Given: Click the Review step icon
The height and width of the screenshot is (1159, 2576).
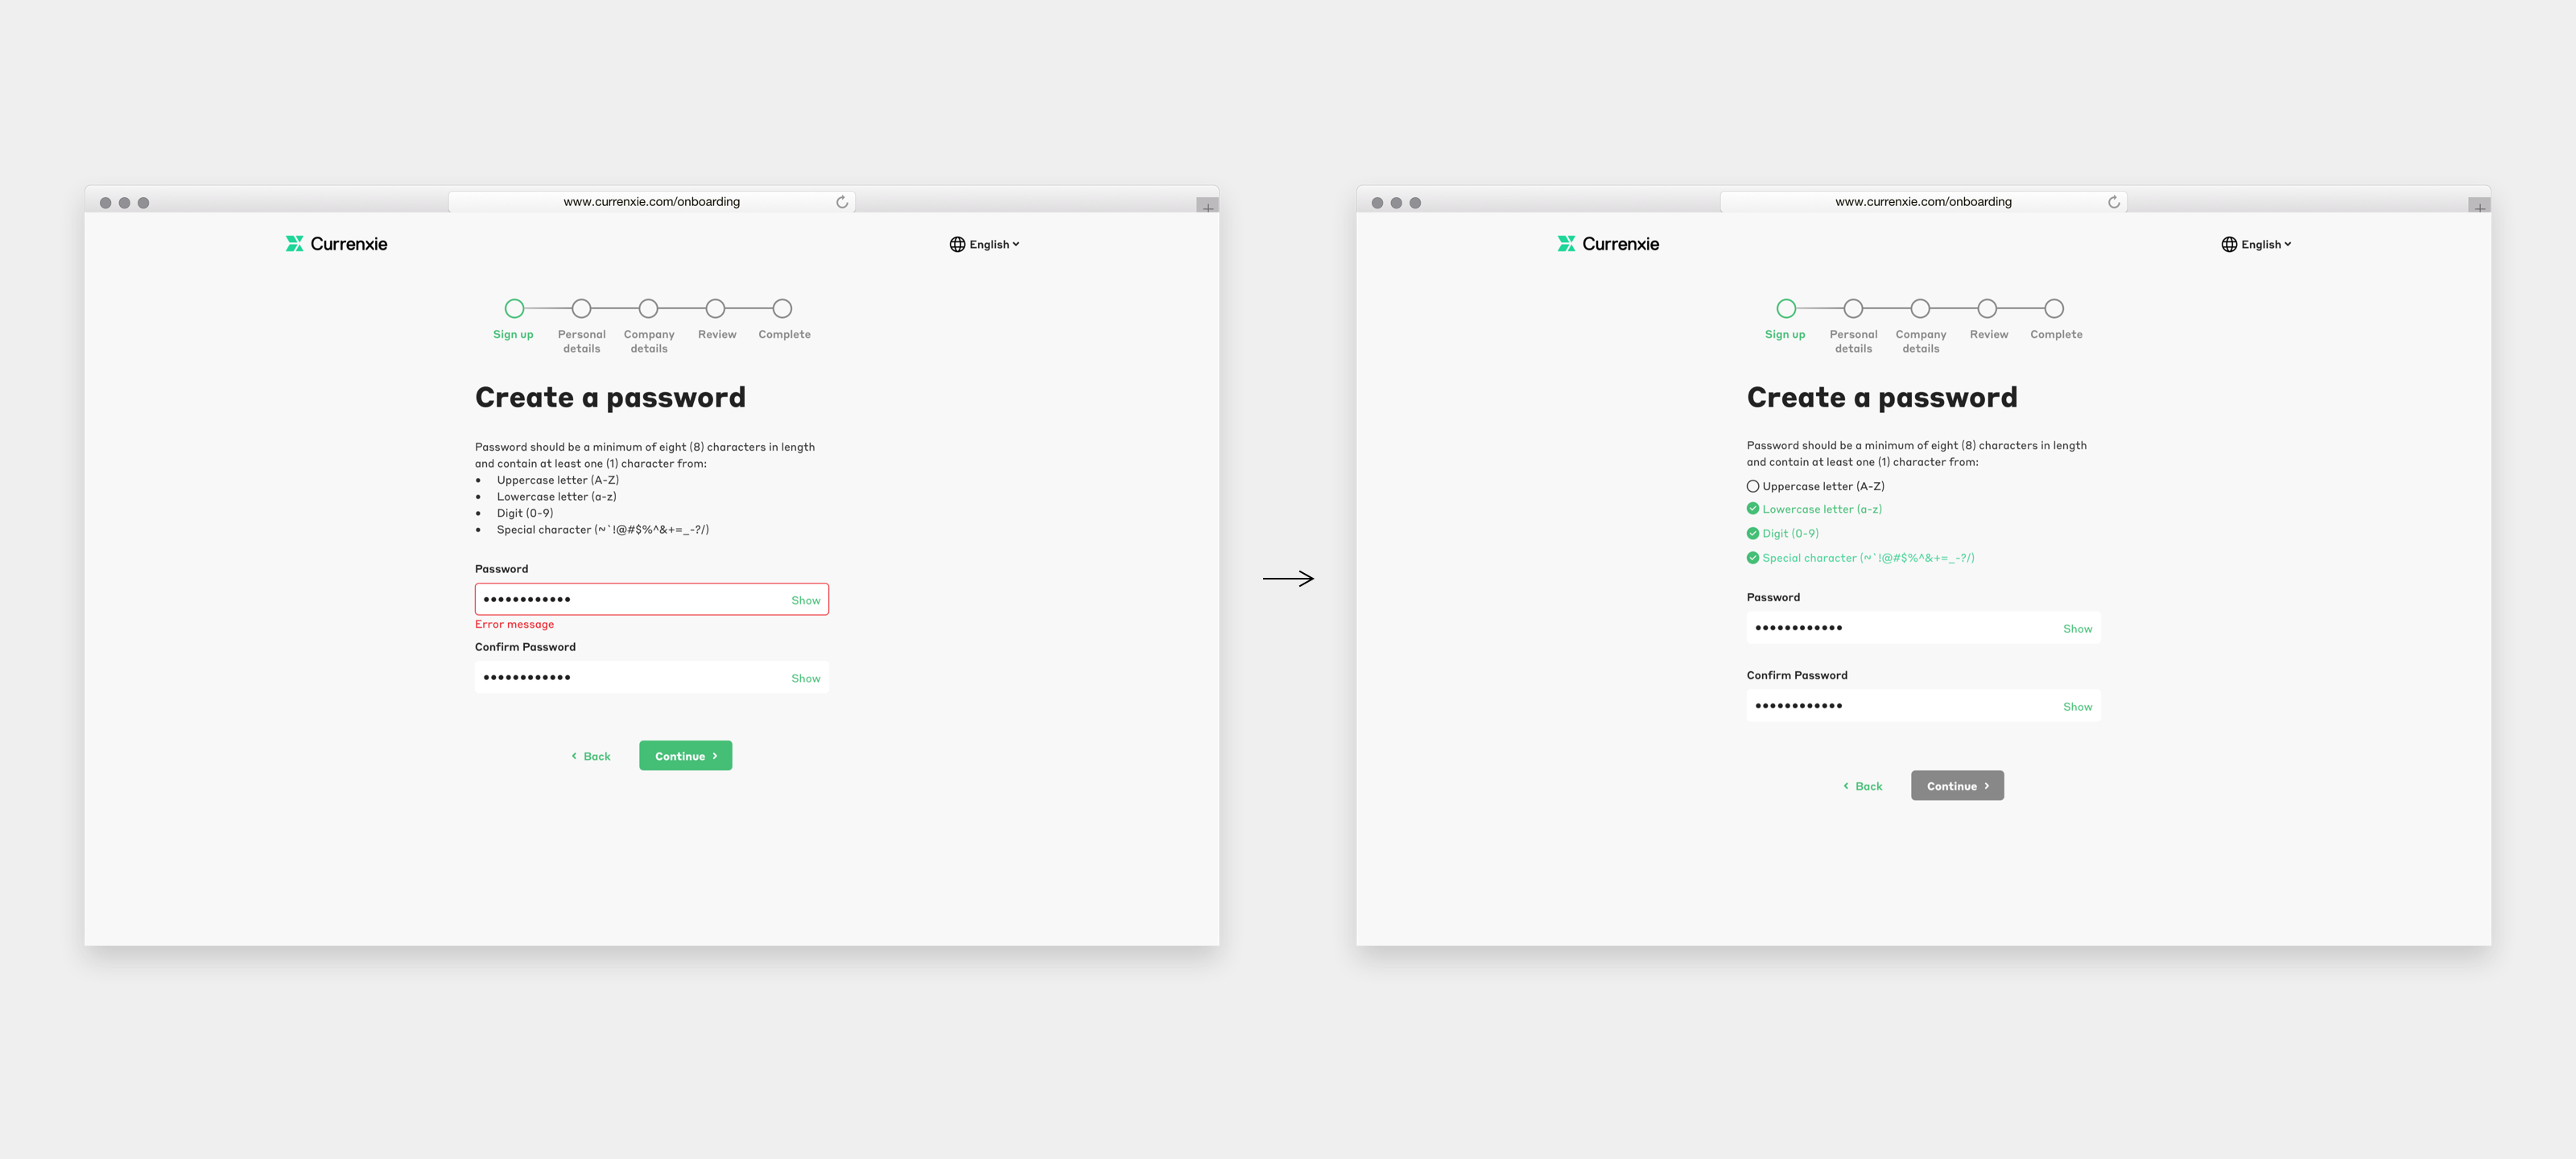Looking at the screenshot, I should 715,307.
